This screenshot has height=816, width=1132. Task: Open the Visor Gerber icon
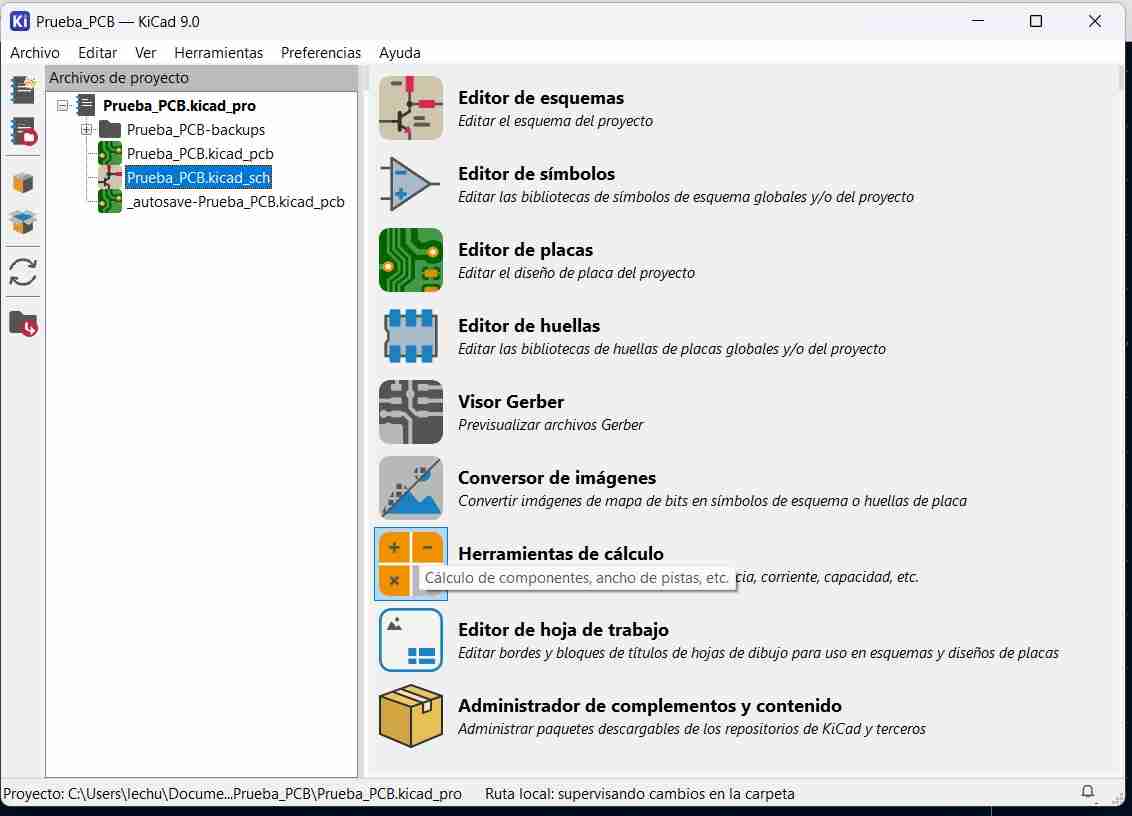coord(411,412)
